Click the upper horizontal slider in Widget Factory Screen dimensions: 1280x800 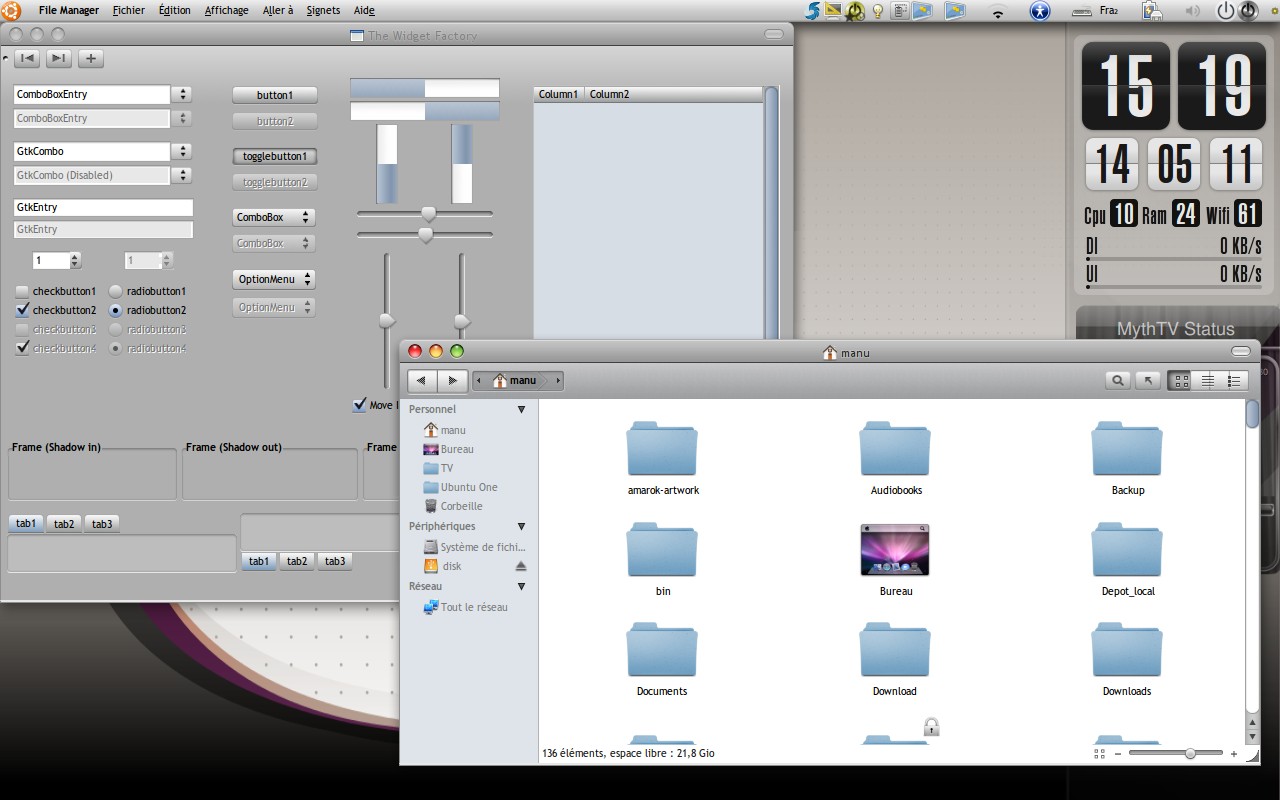coord(425,214)
